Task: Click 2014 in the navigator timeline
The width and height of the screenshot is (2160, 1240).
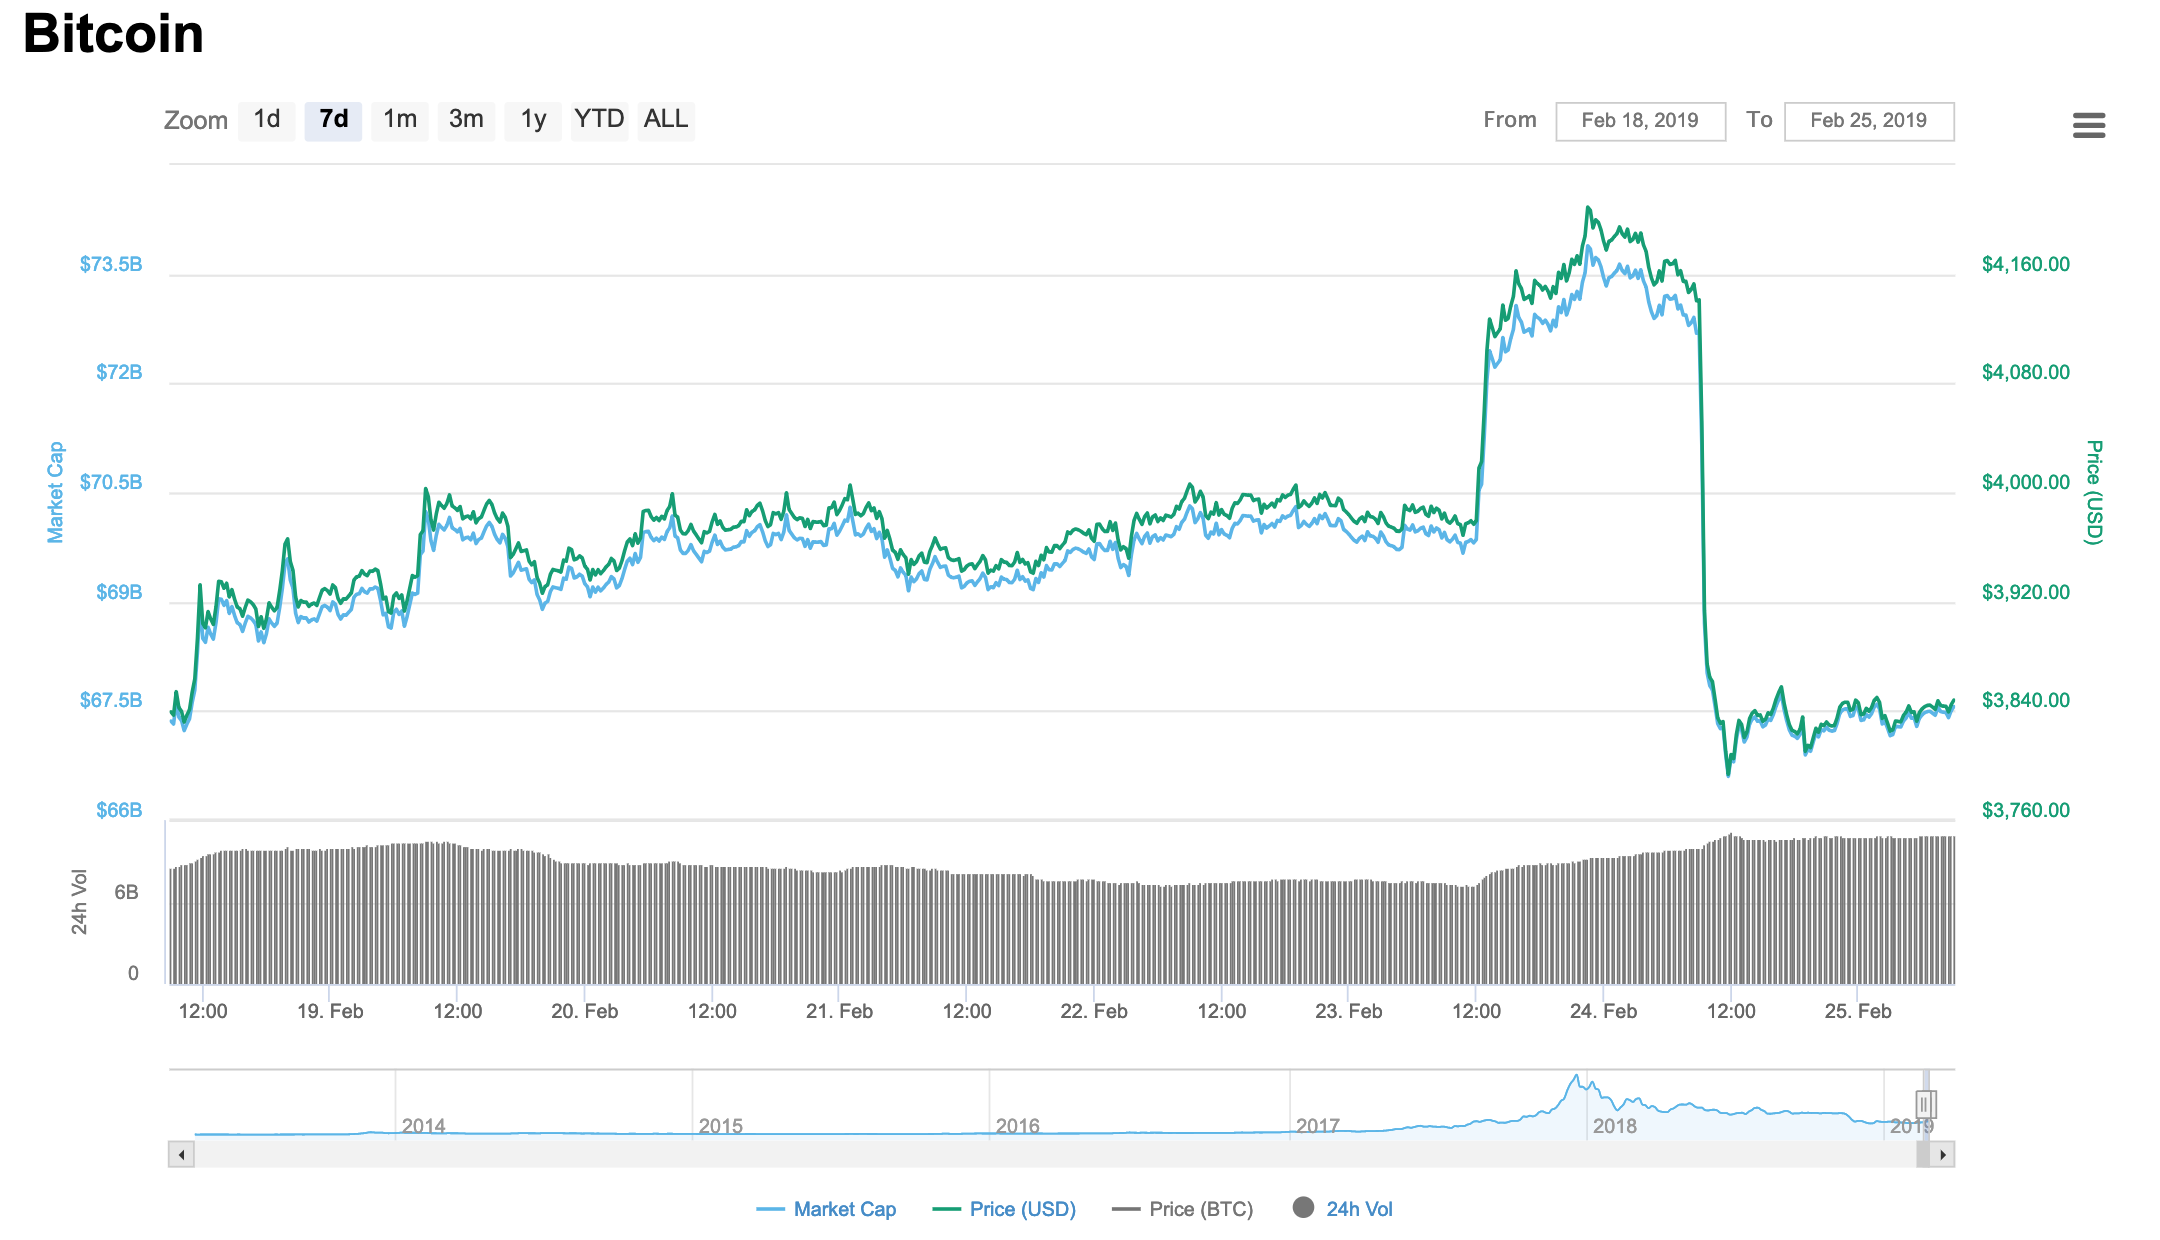Action: [x=423, y=1126]
